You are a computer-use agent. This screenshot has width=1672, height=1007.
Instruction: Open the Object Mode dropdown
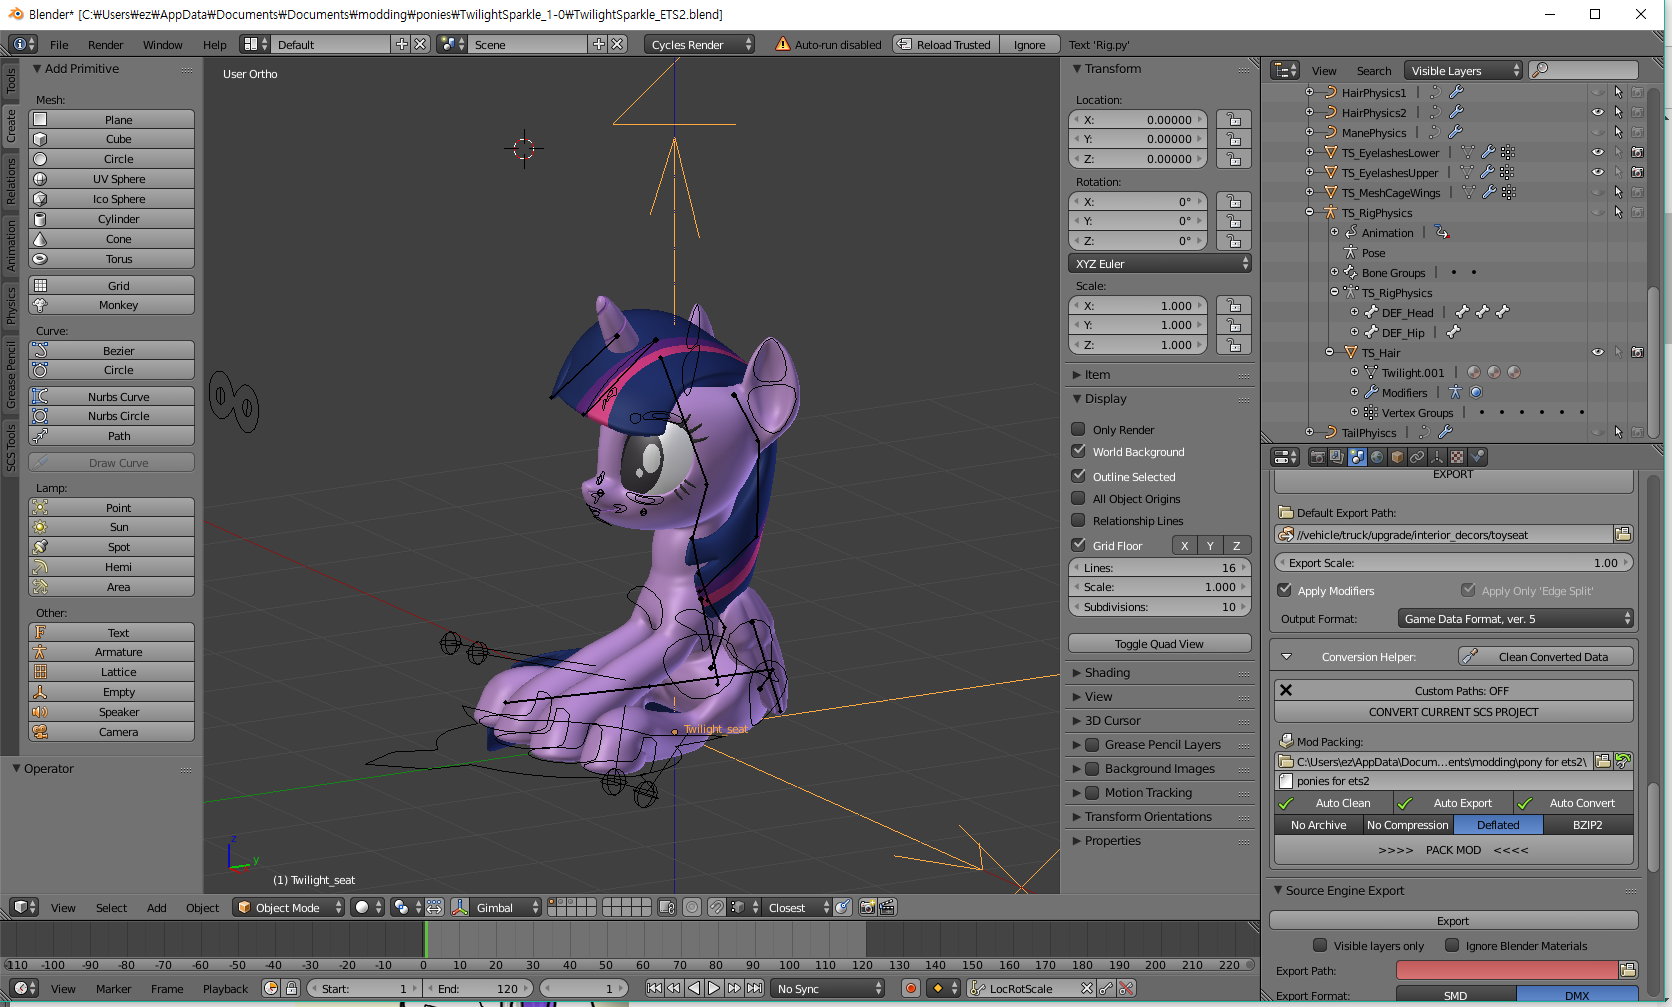pyautogui.click(x=288, y=907)
